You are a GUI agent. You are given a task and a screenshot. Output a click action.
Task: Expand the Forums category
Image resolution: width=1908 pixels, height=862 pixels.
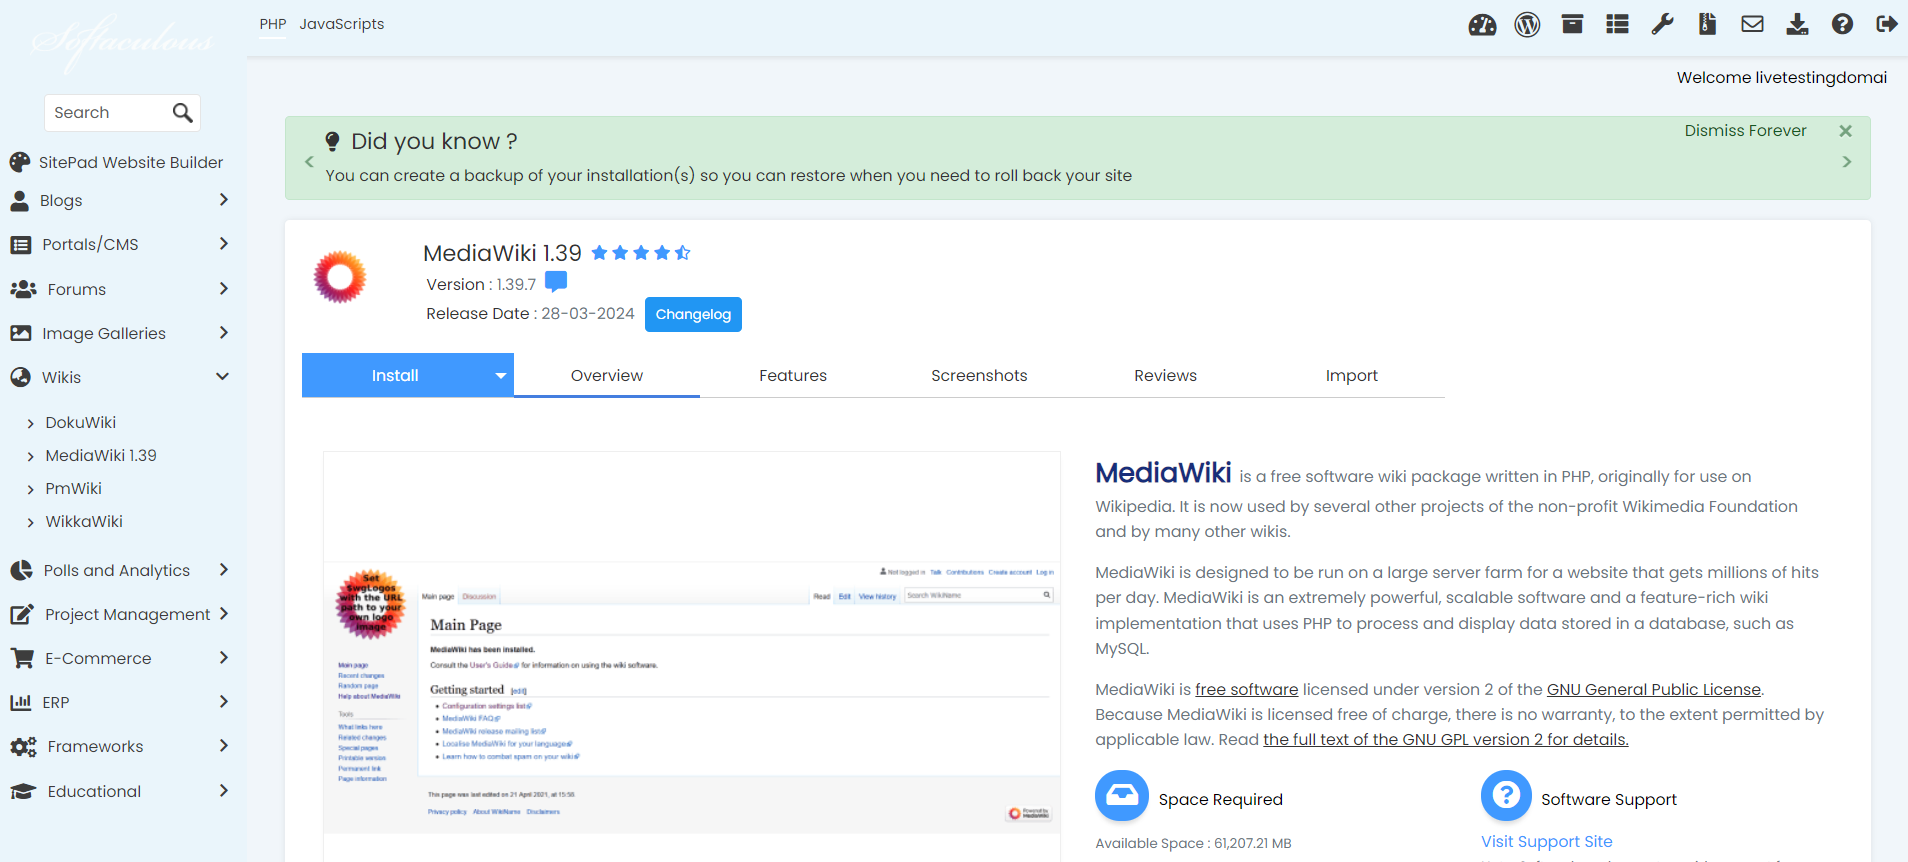click(118, 289)
